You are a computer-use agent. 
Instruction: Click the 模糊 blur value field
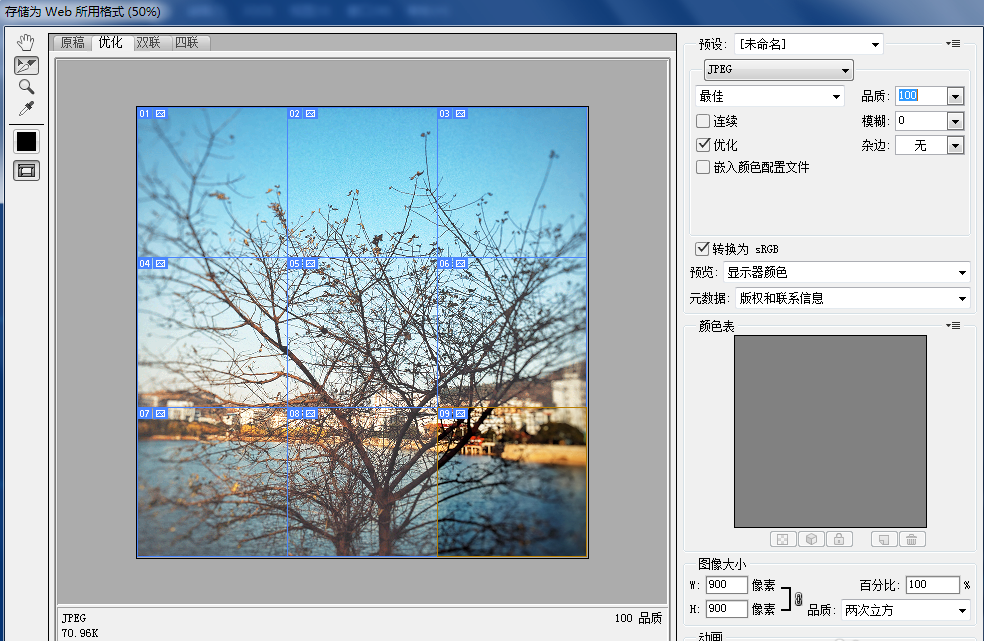921,121
